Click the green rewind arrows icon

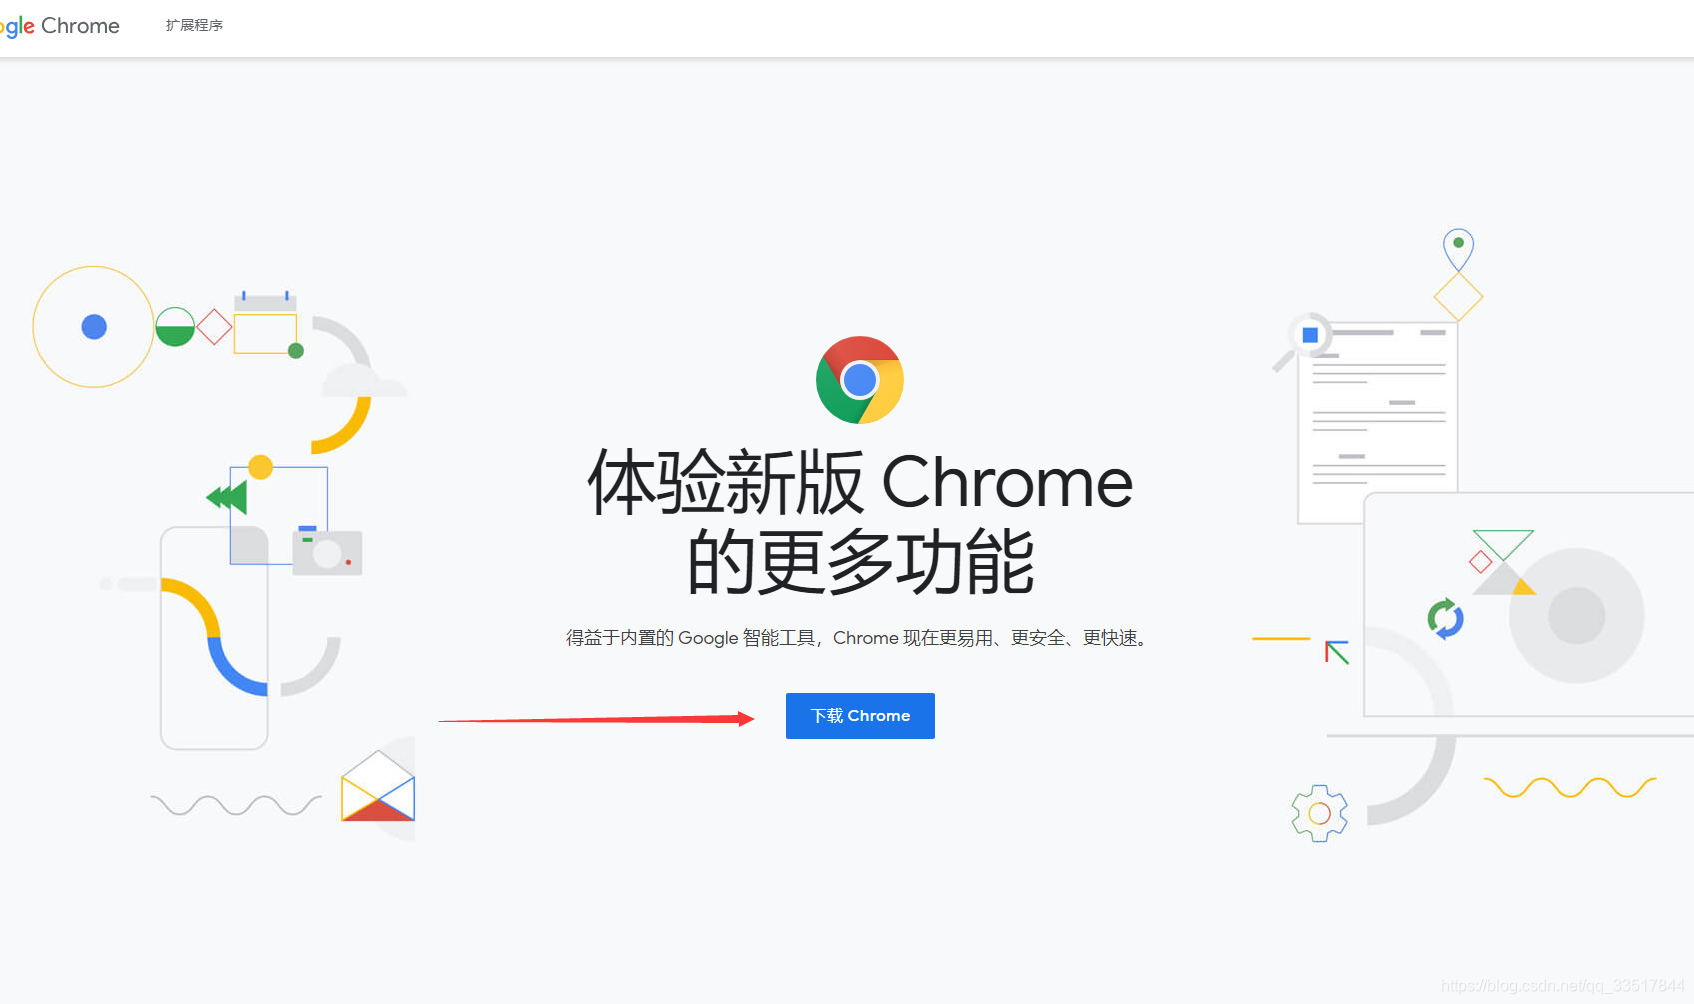coord(227,497)
